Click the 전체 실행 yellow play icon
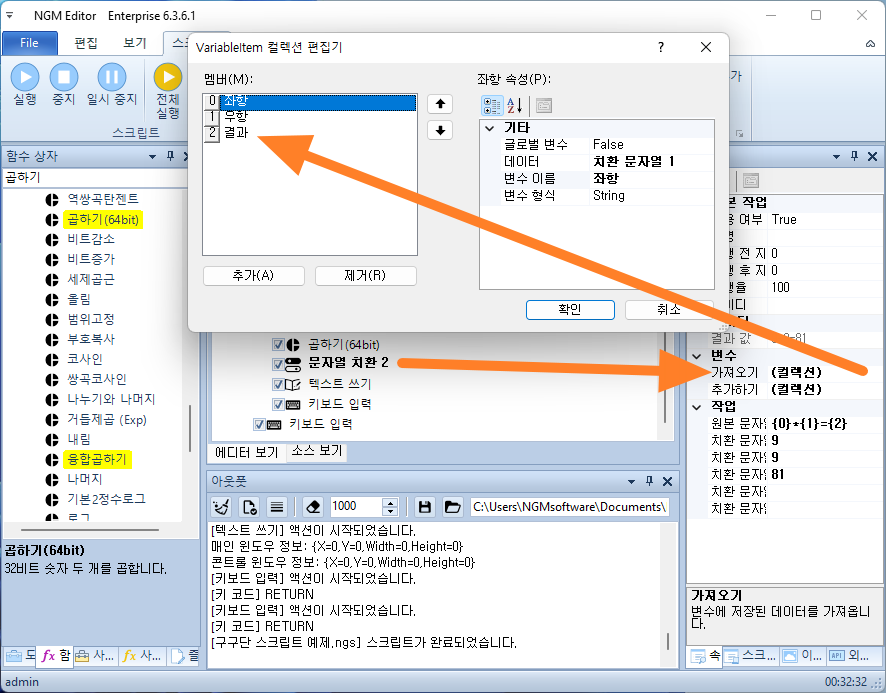The width and height of the screenshot is (886, 693). click(x=168, y=77)
